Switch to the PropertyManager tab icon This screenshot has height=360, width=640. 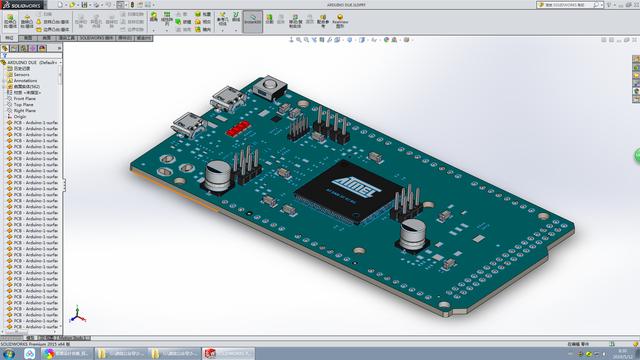point(14,48)
